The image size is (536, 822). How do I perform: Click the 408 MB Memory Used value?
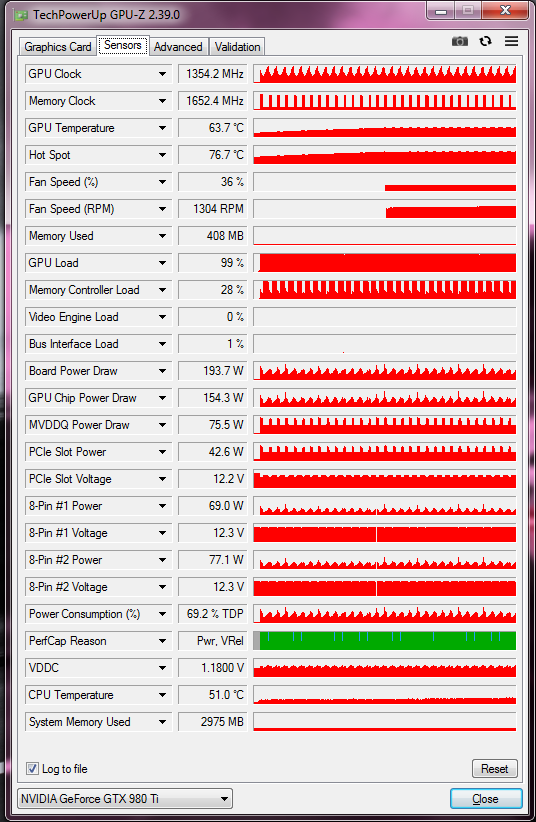[212, 236]
